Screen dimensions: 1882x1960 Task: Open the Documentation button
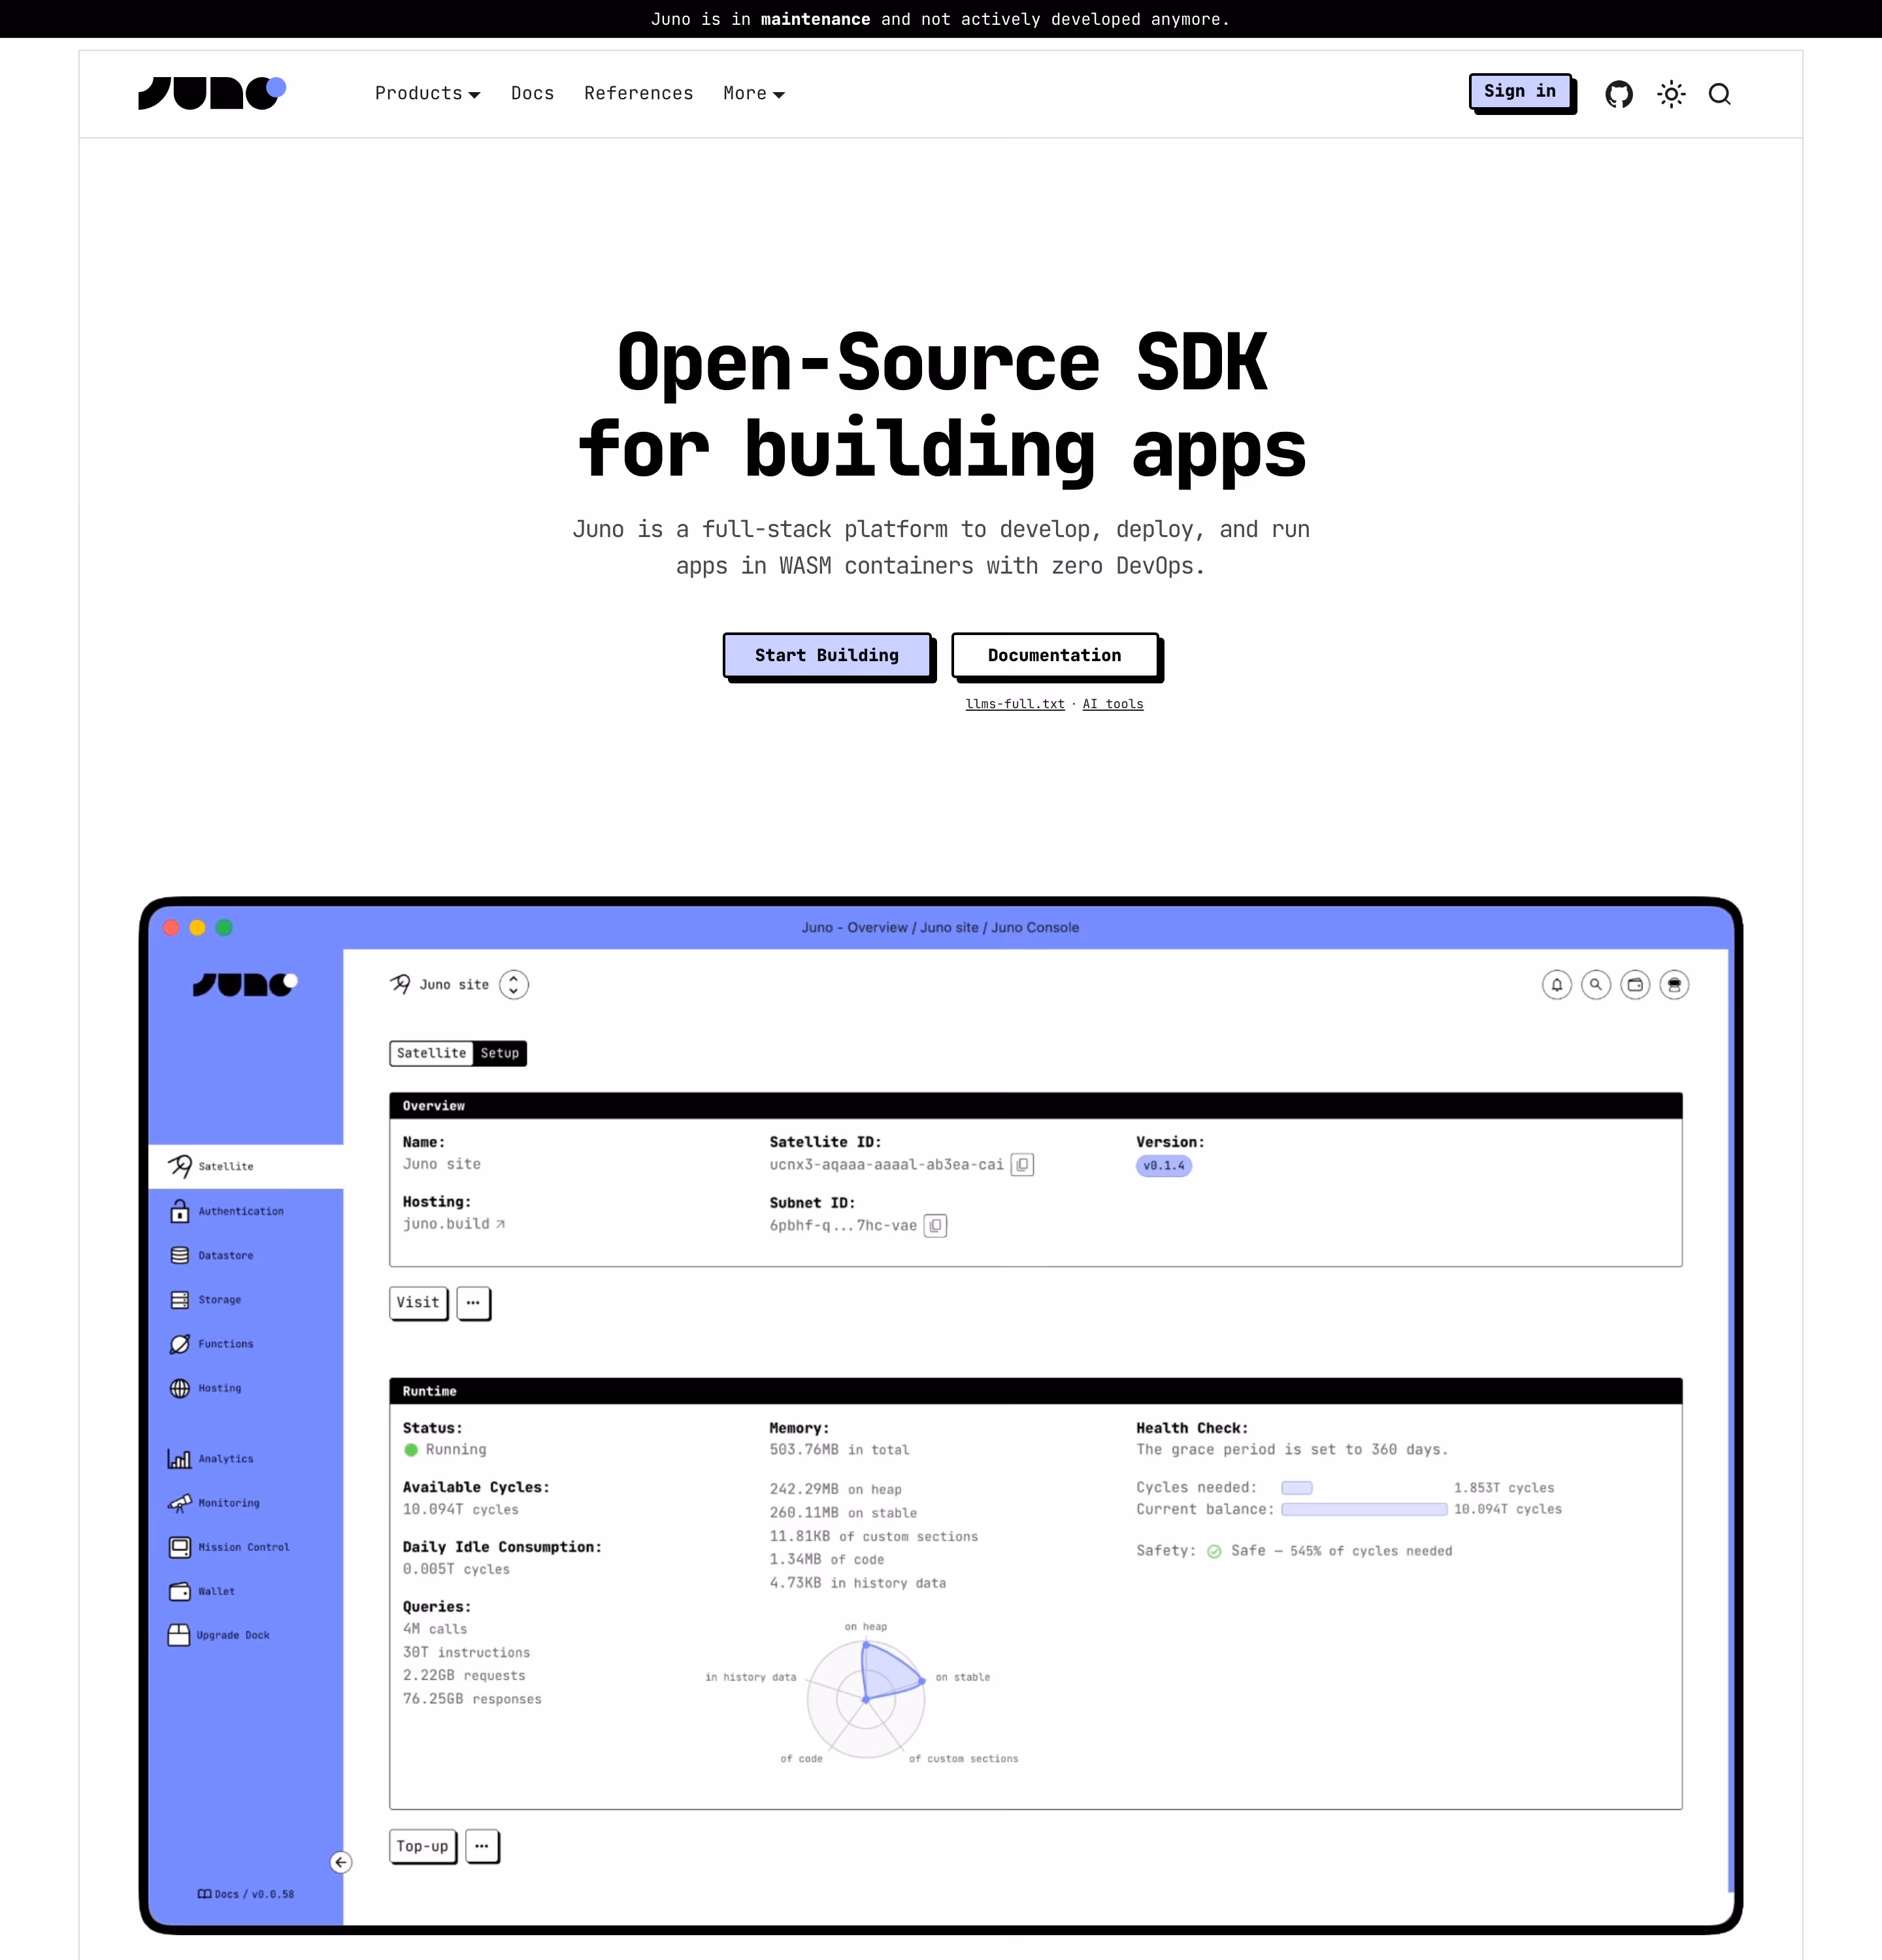tap(1054, 655)
